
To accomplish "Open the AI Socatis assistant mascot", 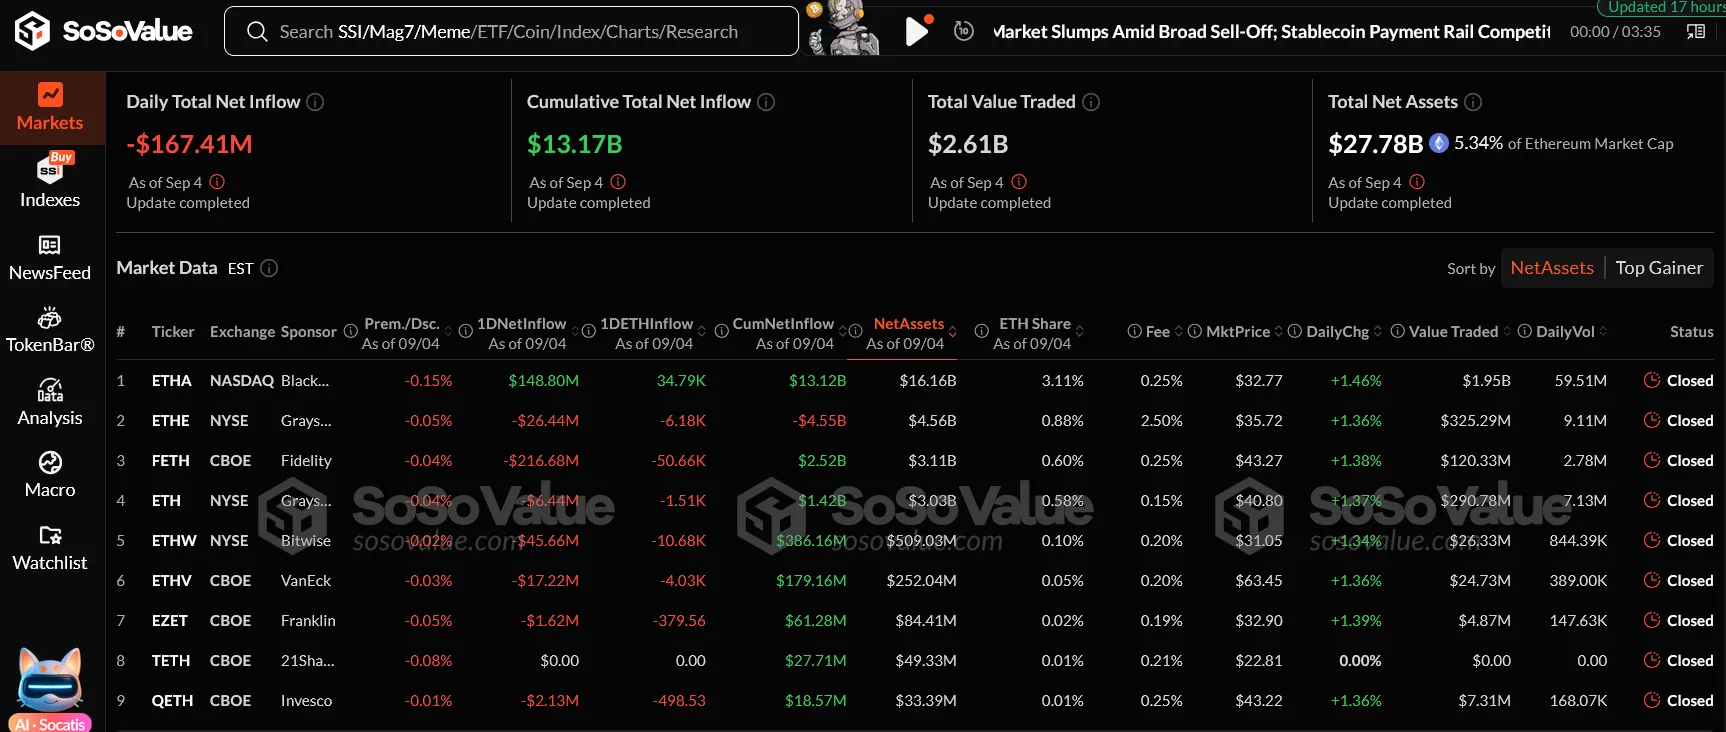I will coord(50,690).
